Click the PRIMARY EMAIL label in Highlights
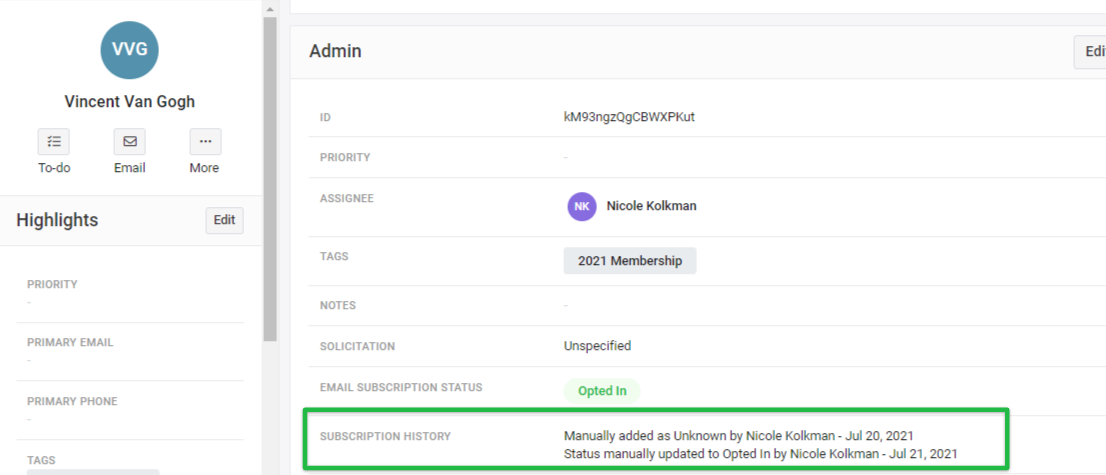 coord(70,342)
